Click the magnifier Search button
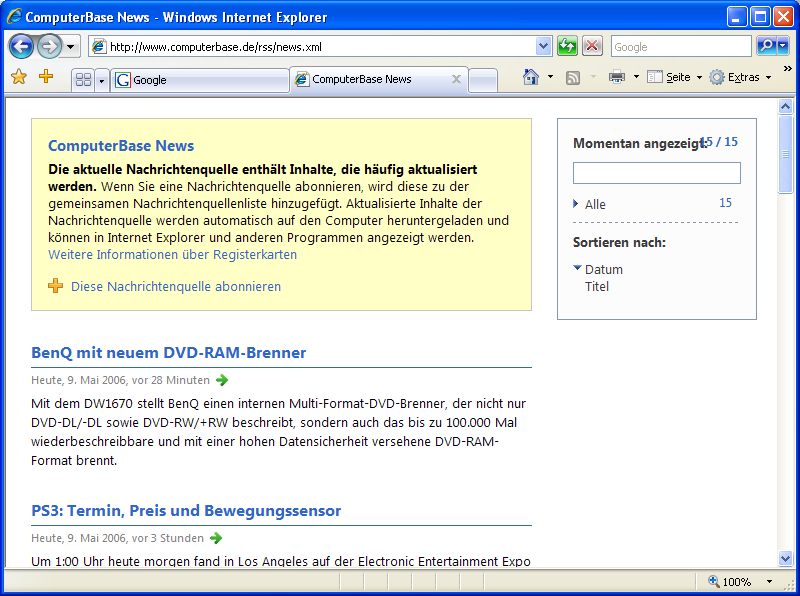Image resolution: width=800 pixels, height=596 pixels. [765, 46]
